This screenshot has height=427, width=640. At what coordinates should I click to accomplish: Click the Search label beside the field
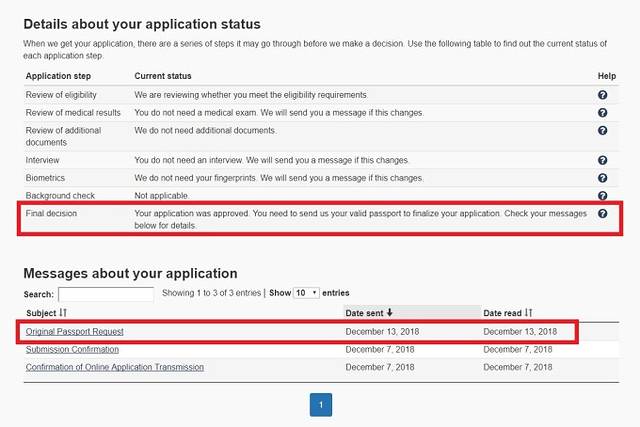[39, 295]
